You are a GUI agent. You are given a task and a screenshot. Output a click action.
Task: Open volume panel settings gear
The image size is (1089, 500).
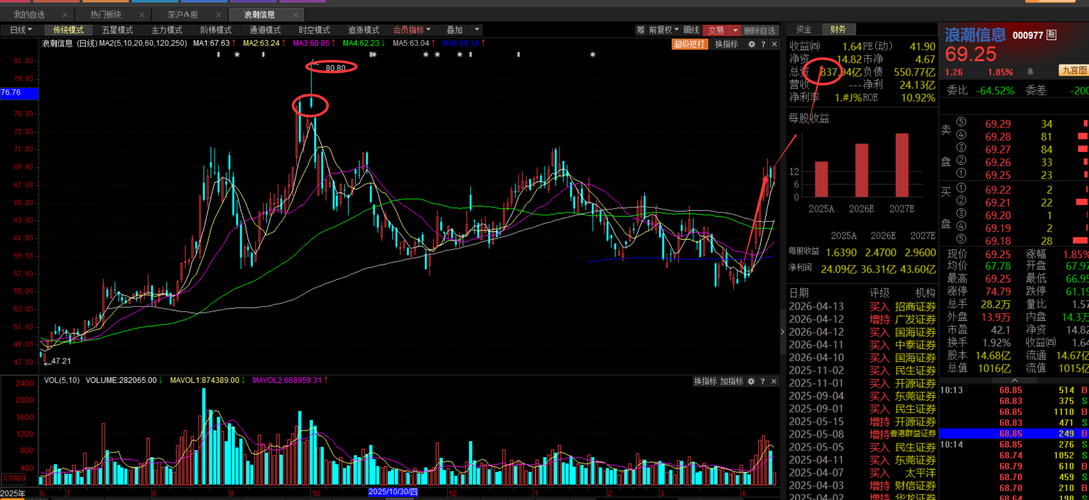pos(751,381)
